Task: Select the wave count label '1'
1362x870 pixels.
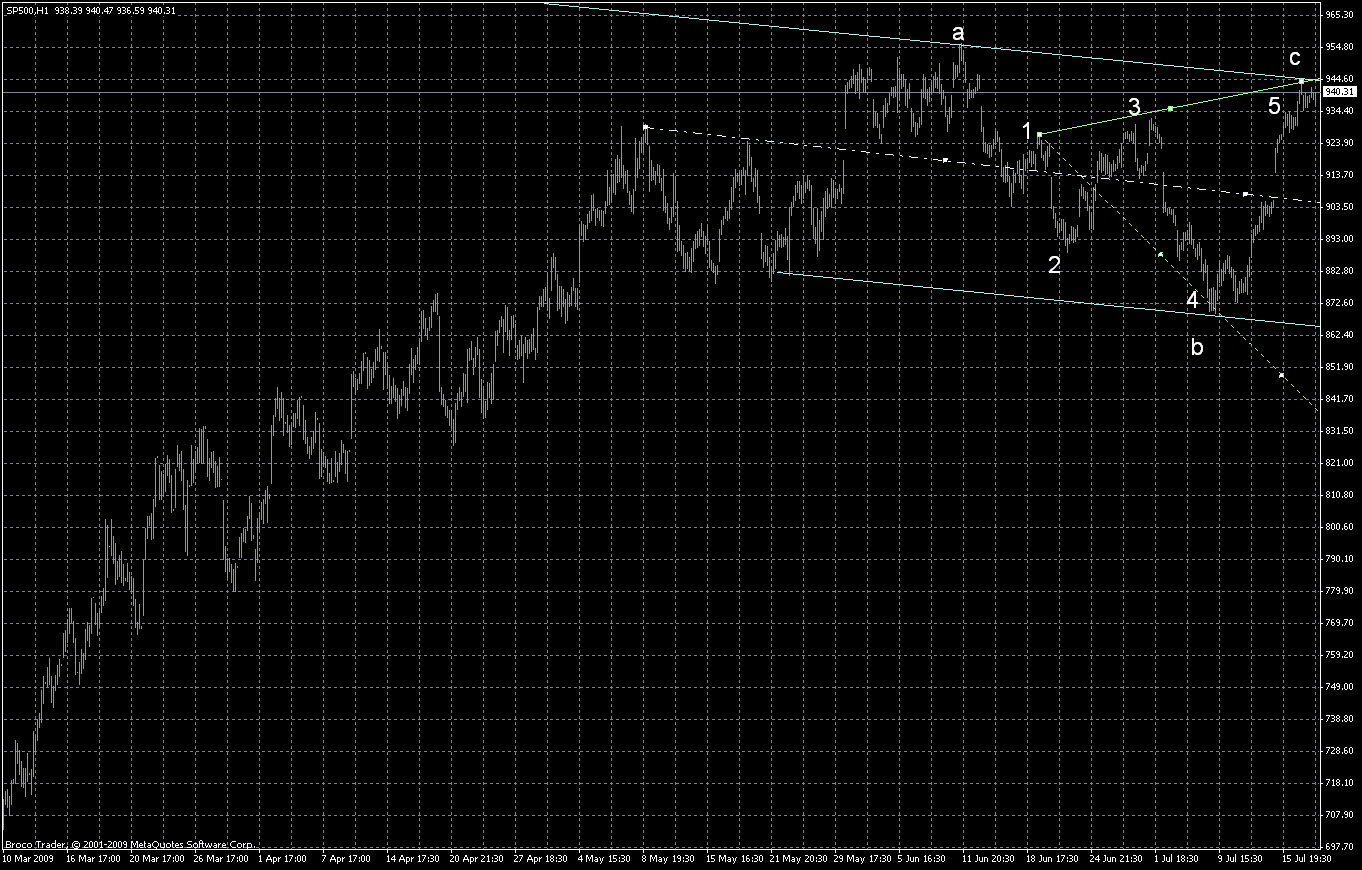Action: point(1027,130)
